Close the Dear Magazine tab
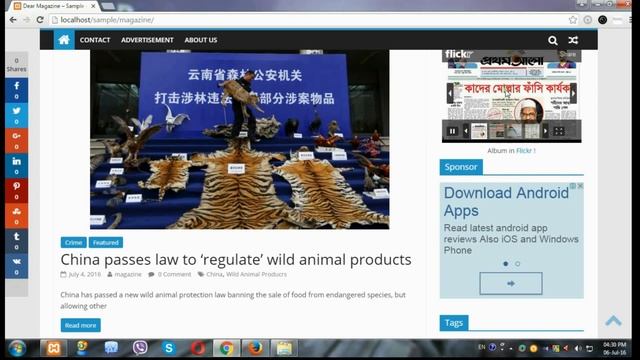Image resolution: width=640 pixels, height=360 pixels. point(93,6)
